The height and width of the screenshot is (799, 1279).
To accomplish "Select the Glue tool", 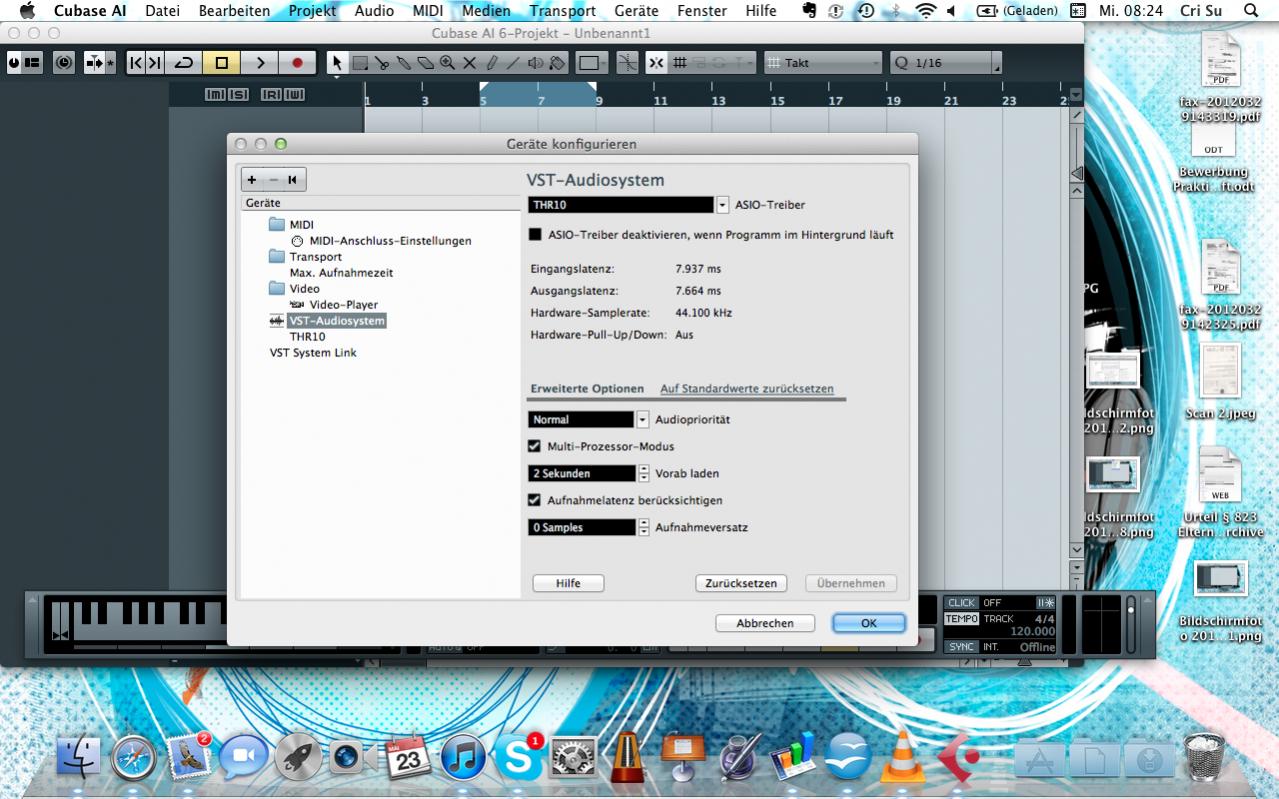I will [x=404, y=63].
